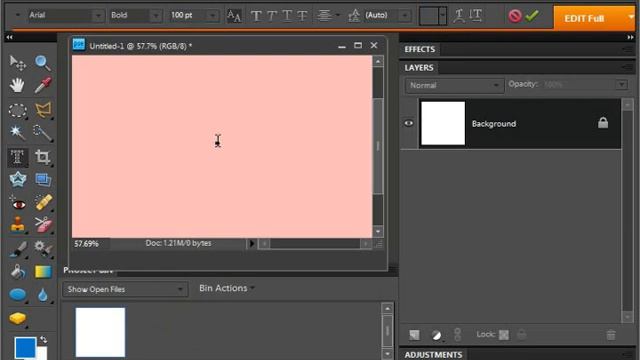
Task: Open the (Auto) leading dropdown
Action: coord(405,16)
